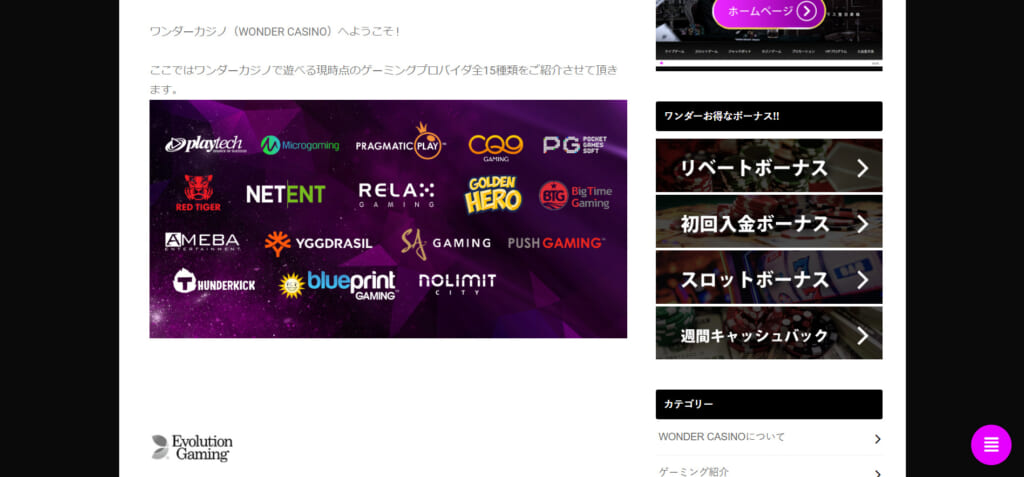The image size is (1024, 477).
Task: Click the Thunderkick logo
Action: tap(214, 282)
